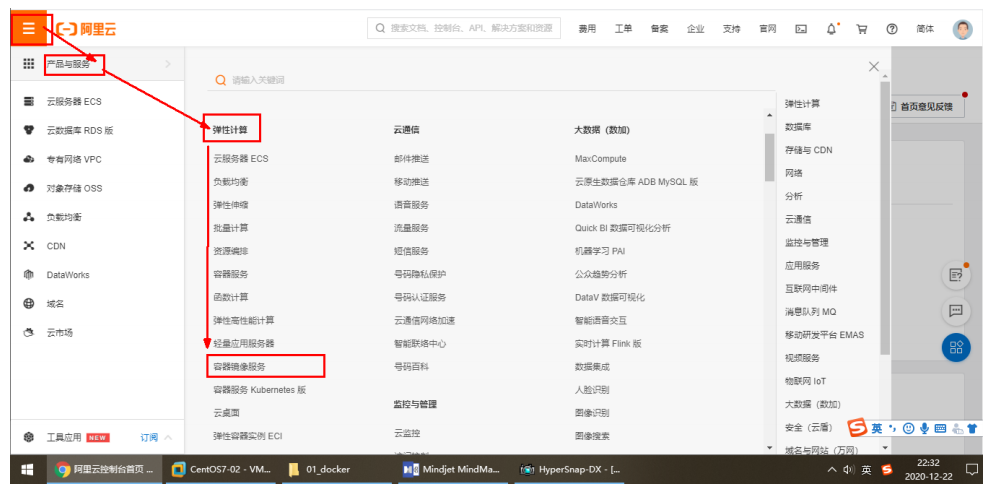The image size is (992, 496).
Task: Jump to 消息队列 MQ category
Action: (810, 311)
